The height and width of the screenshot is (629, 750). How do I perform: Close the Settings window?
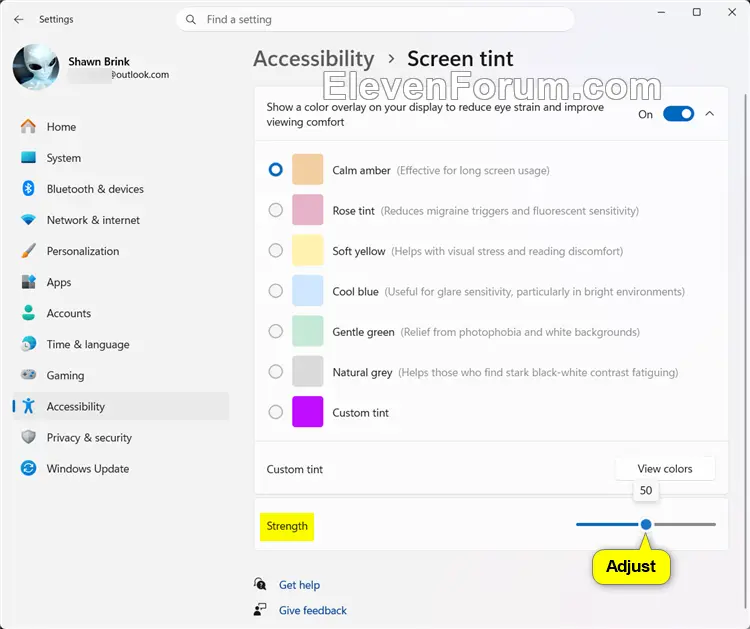732,12
